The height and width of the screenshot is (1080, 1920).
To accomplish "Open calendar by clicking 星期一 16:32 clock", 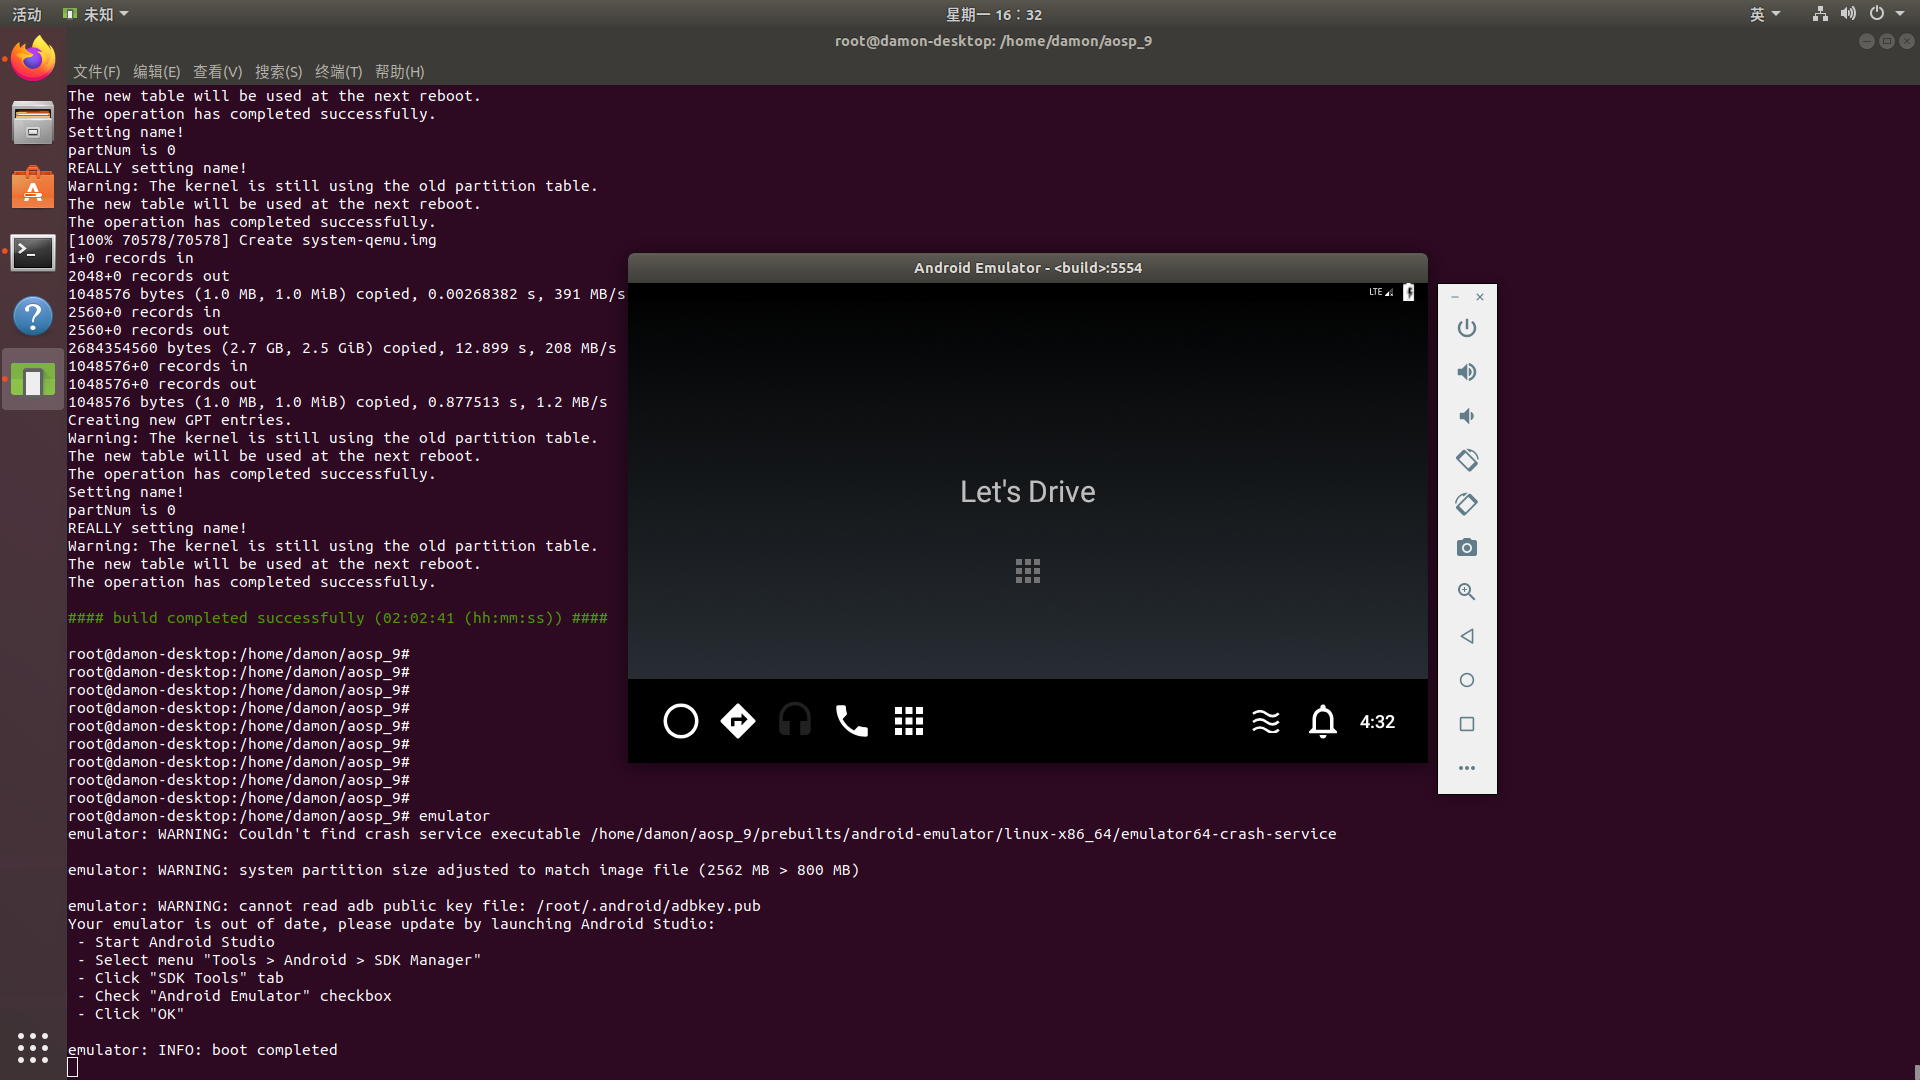I will point(994,14).
